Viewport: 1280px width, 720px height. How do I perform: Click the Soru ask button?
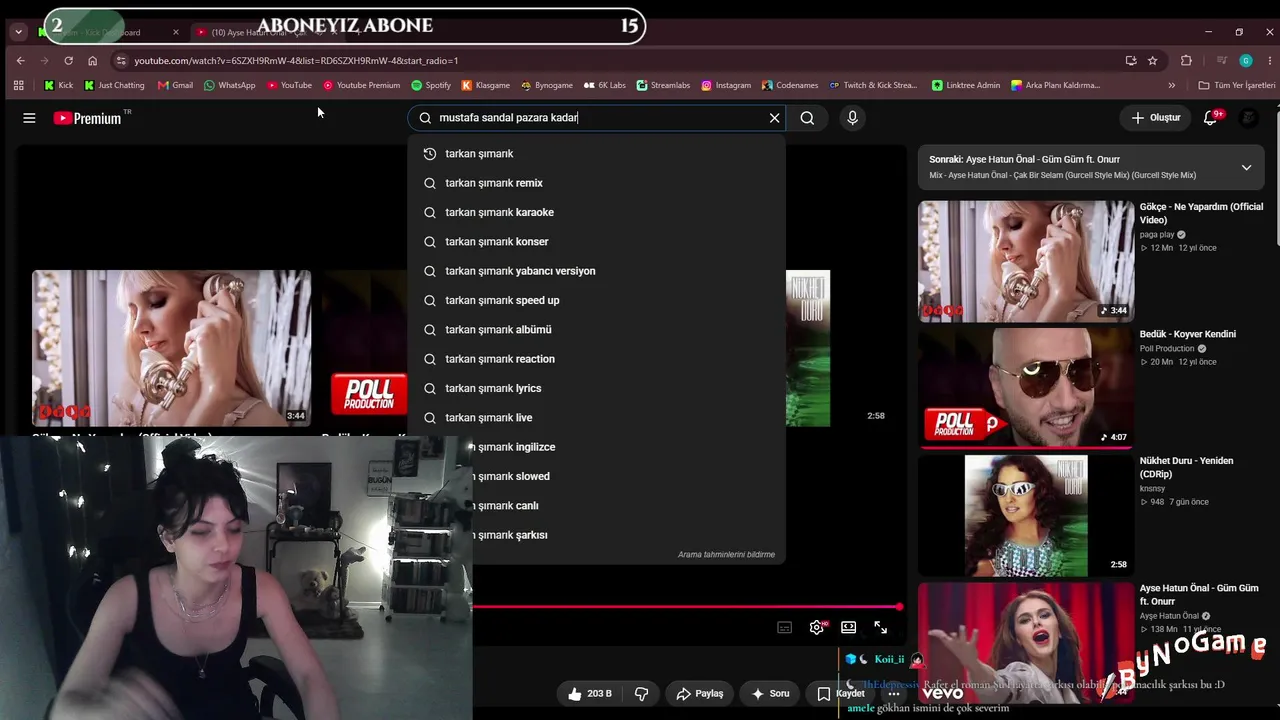coord(770,693)
